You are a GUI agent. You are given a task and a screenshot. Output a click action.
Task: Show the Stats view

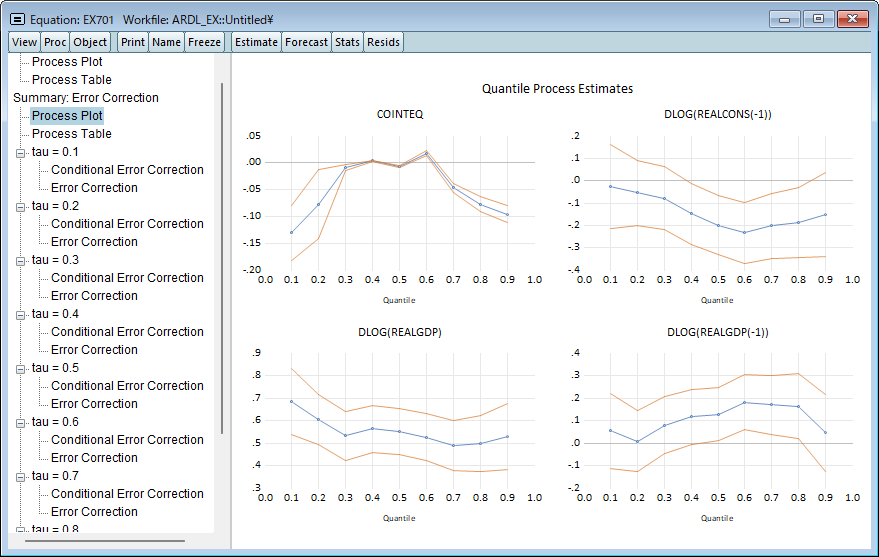click(x=347, y=42)
